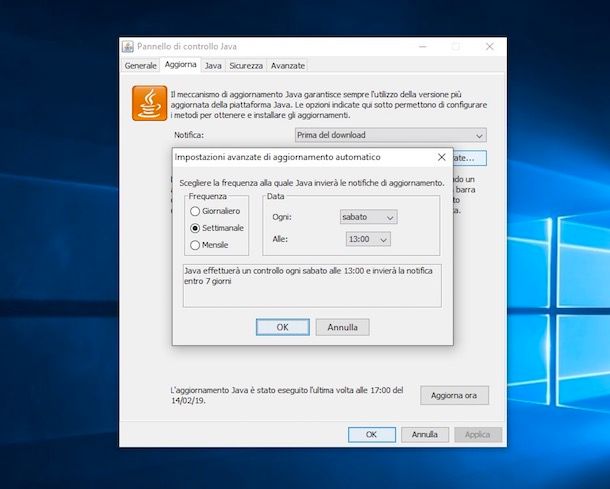
Task: Click the last update text 14/02/19
Action: [x=287, y=395]
